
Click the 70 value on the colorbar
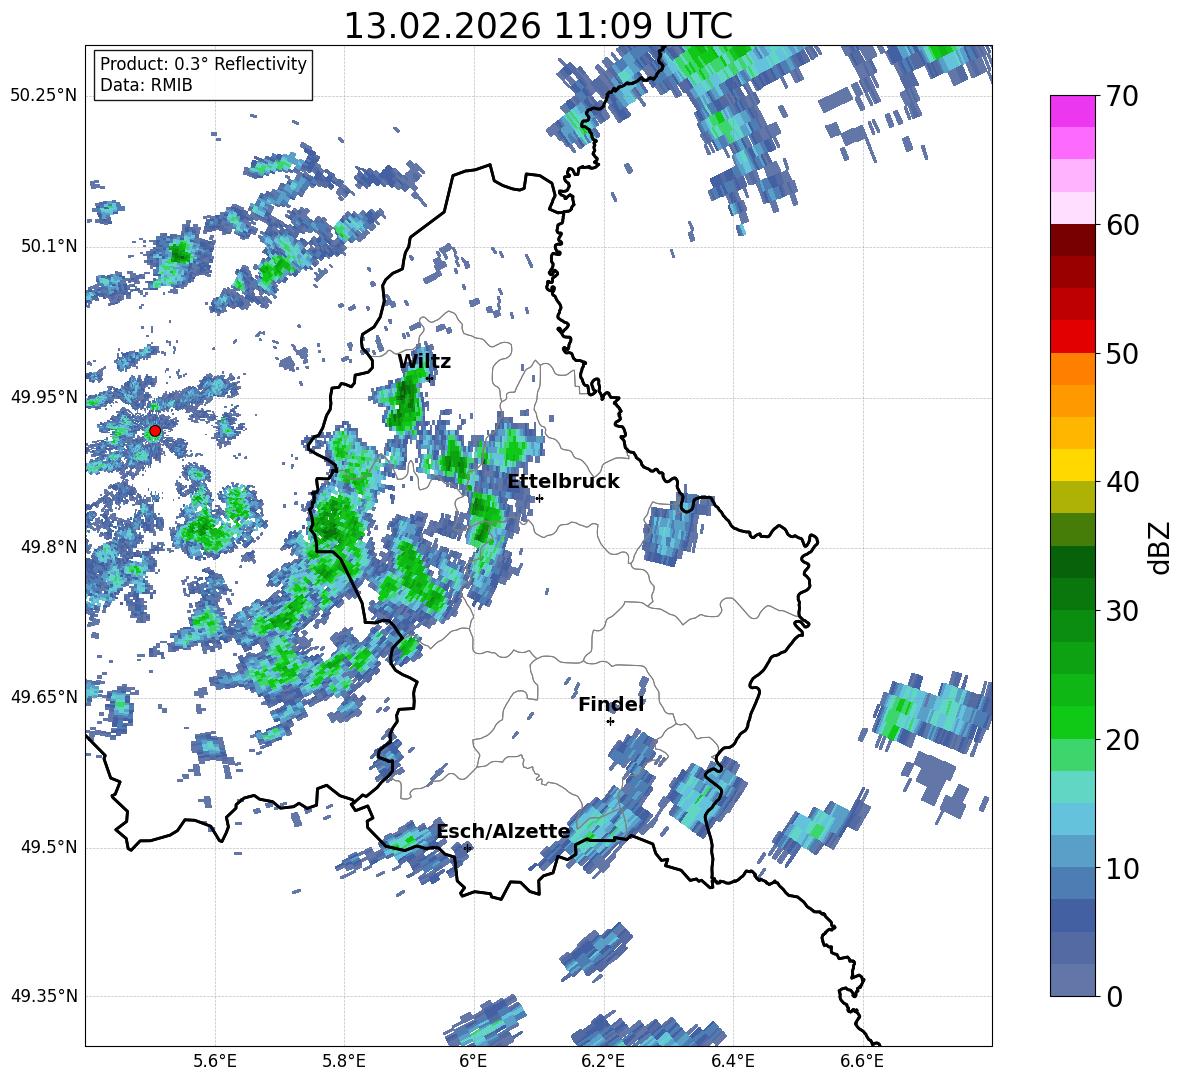pos(1122,97)
